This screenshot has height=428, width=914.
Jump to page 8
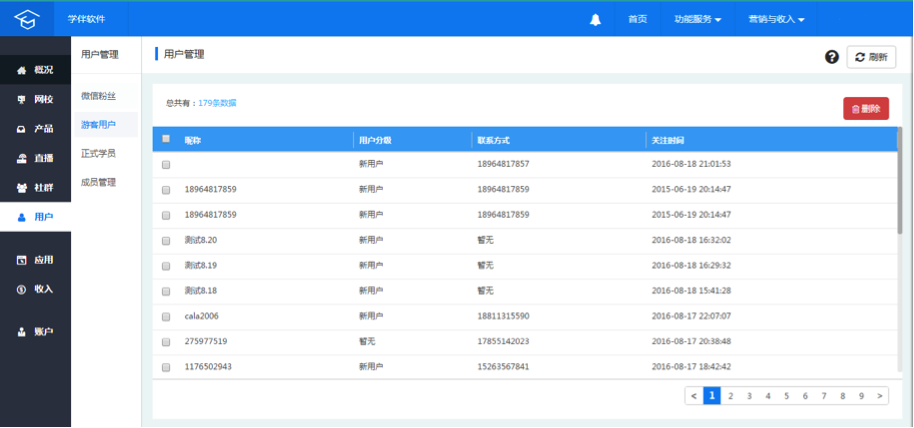(842, 396)
